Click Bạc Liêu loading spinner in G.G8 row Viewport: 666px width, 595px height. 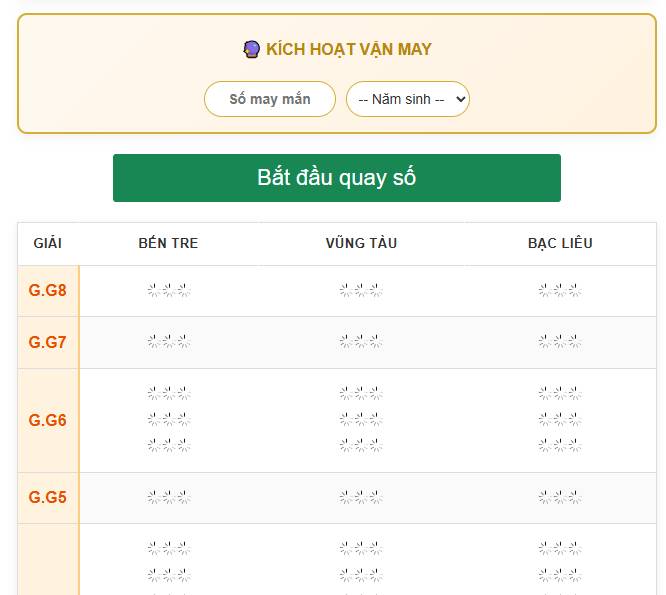coord(560,290)
